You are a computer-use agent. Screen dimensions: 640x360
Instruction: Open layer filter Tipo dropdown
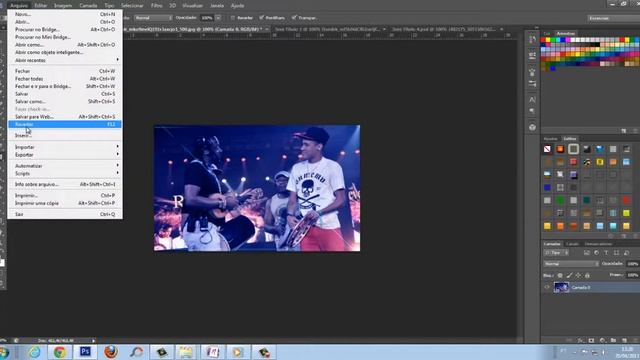[x=556, y=253]
